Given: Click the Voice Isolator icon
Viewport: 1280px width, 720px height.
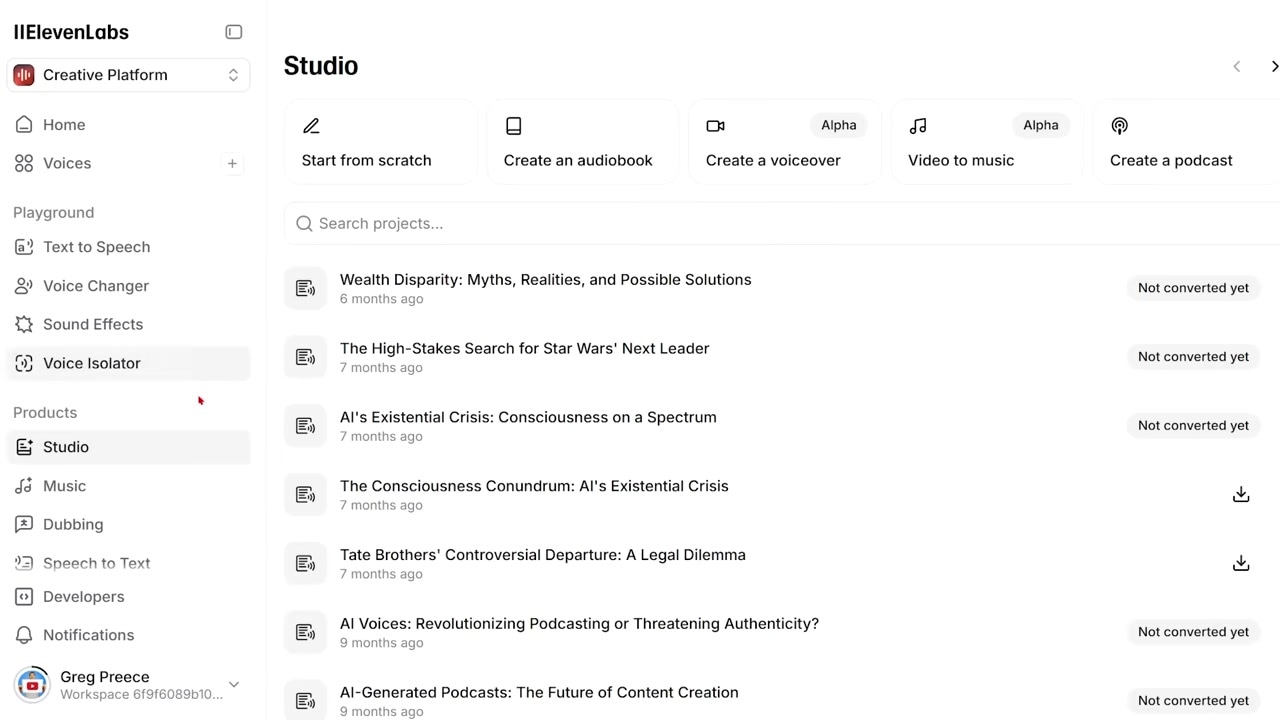Looking at the screenshot, I should (x=24, y=363).
